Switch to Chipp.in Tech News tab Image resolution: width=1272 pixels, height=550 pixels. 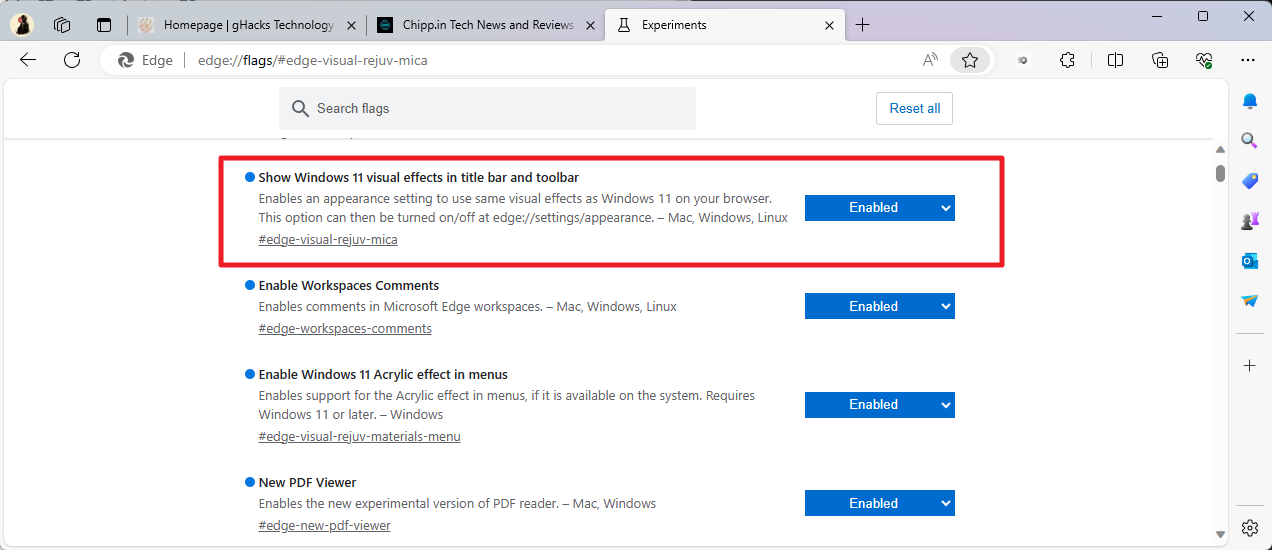coord(485,25)
